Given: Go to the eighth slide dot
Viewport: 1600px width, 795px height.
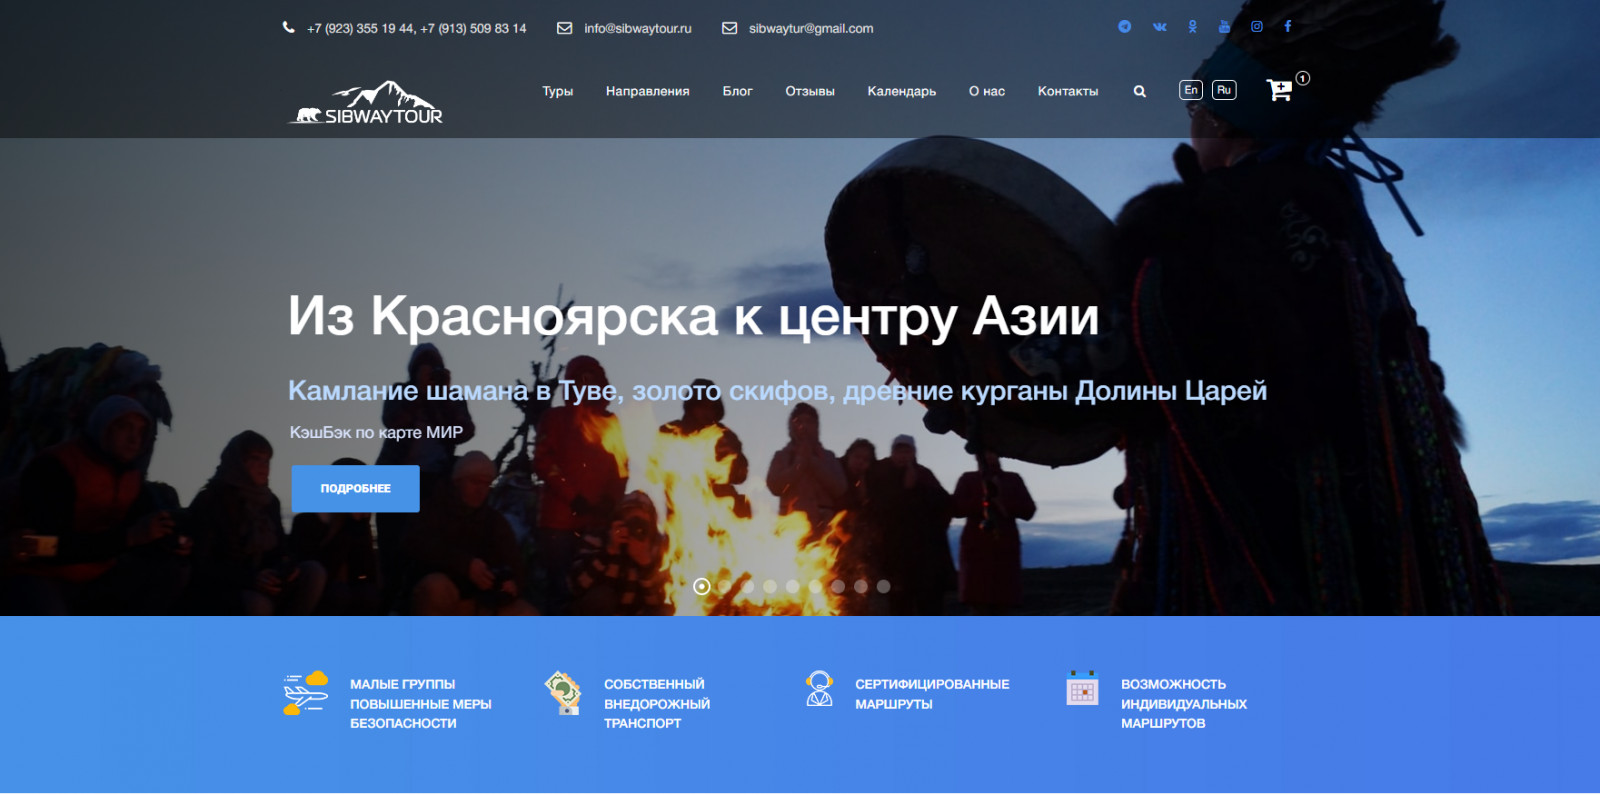Looking at the screenshot, I should coord(861,587).
